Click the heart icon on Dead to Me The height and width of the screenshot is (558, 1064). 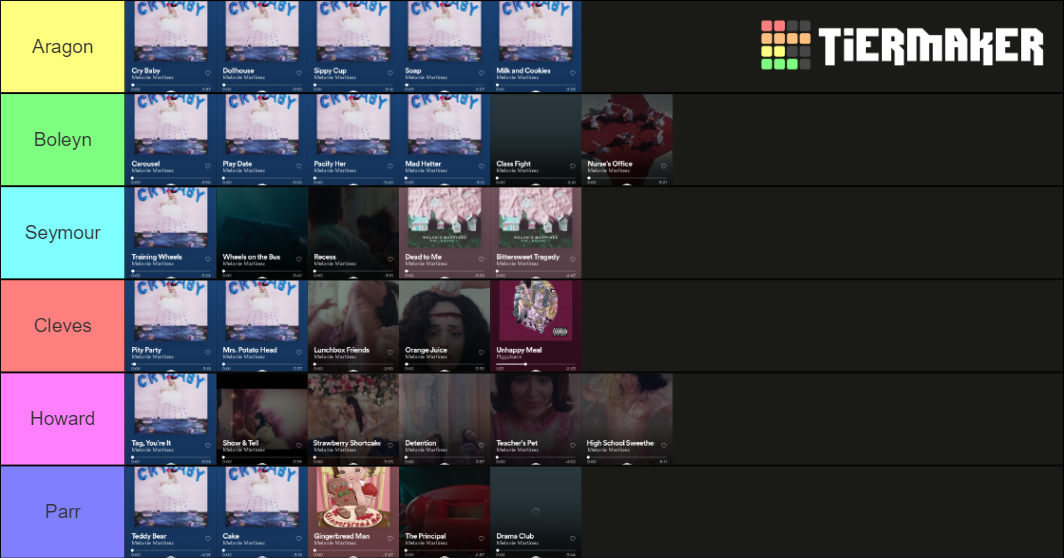tap(481, 259)
